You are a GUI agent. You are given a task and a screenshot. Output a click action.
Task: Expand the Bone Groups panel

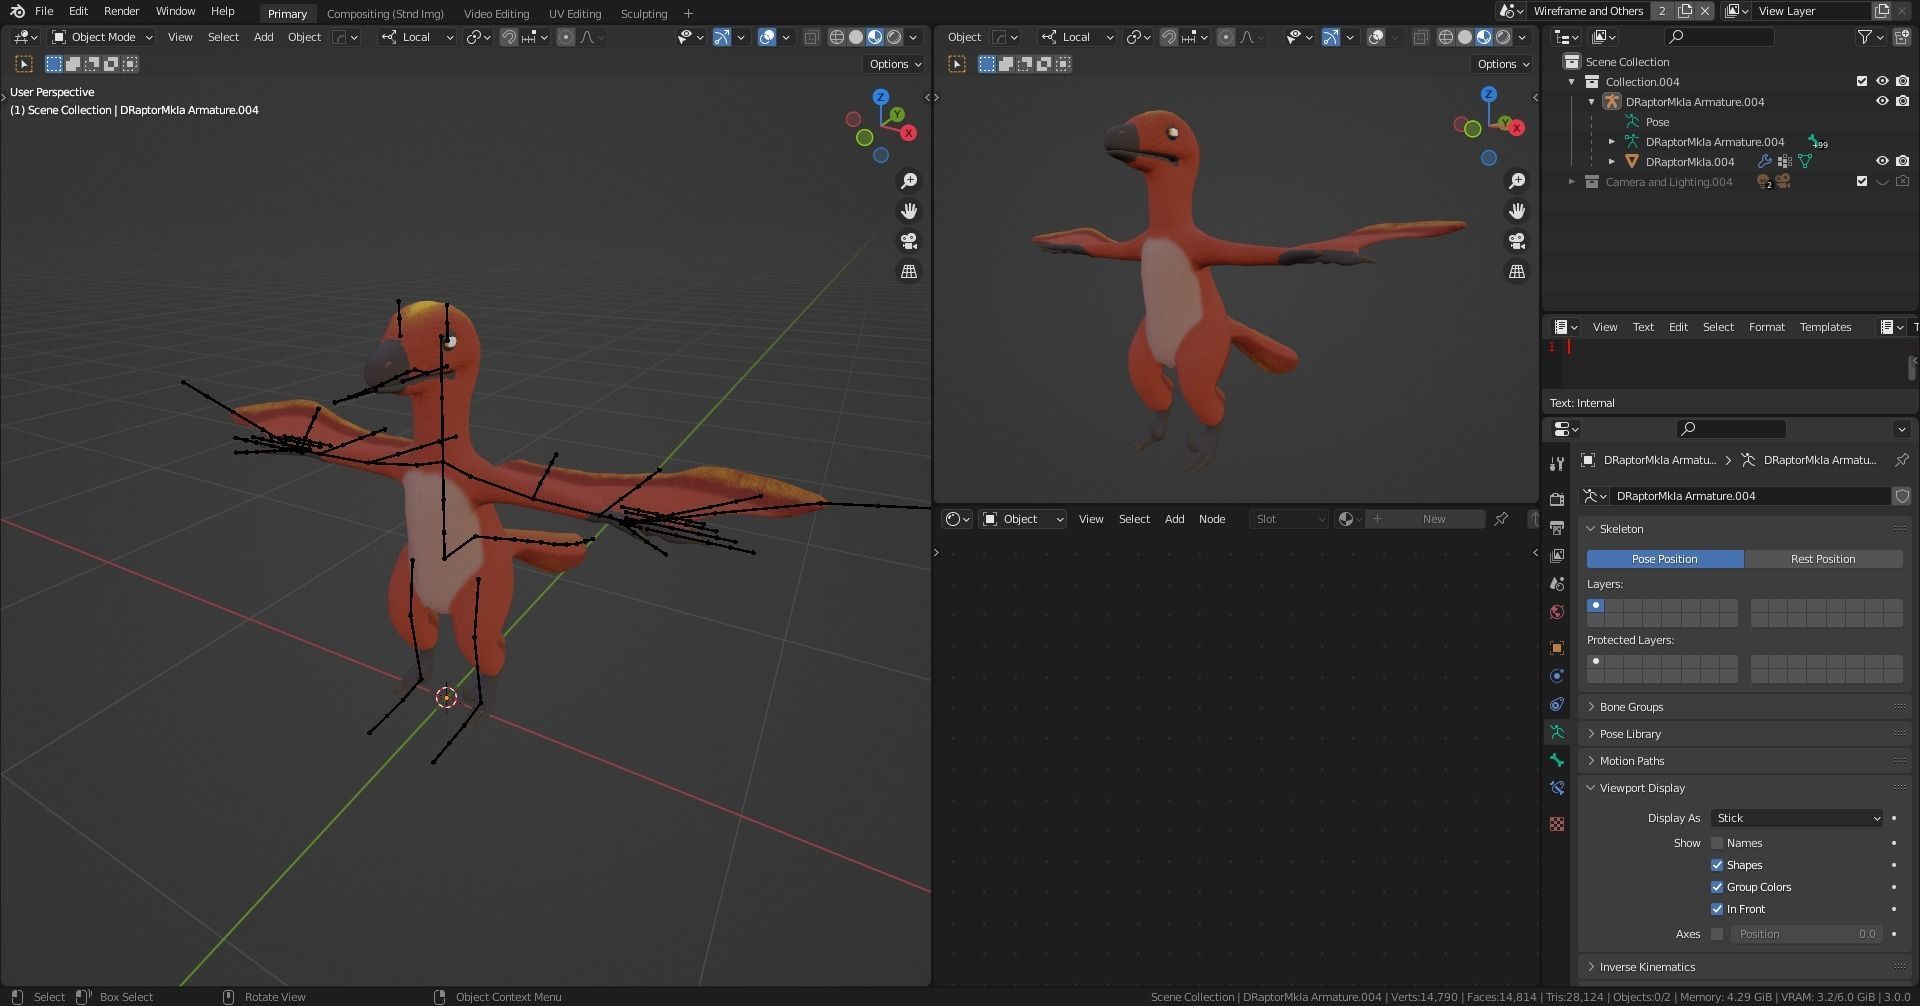[x=1744, y=707]
